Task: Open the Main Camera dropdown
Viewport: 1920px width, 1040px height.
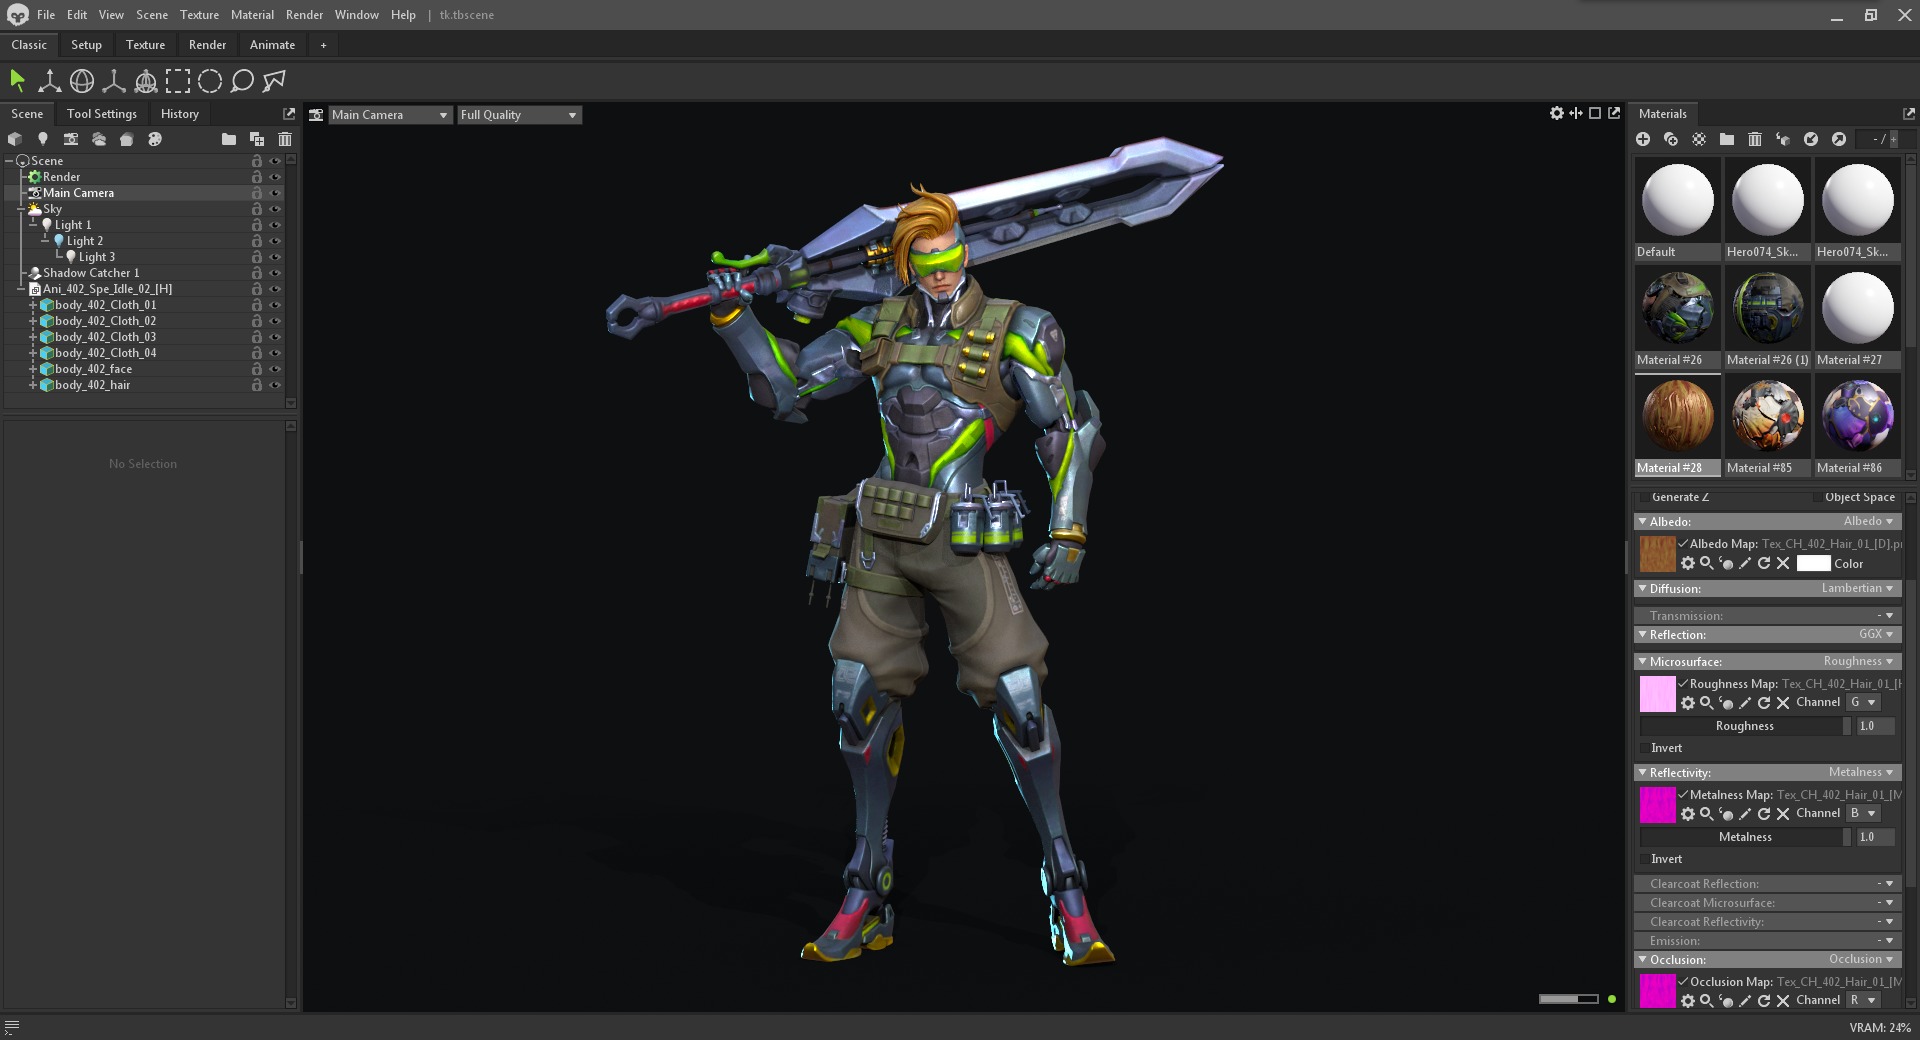Action: pyautogui.click(x=390, y=115)
